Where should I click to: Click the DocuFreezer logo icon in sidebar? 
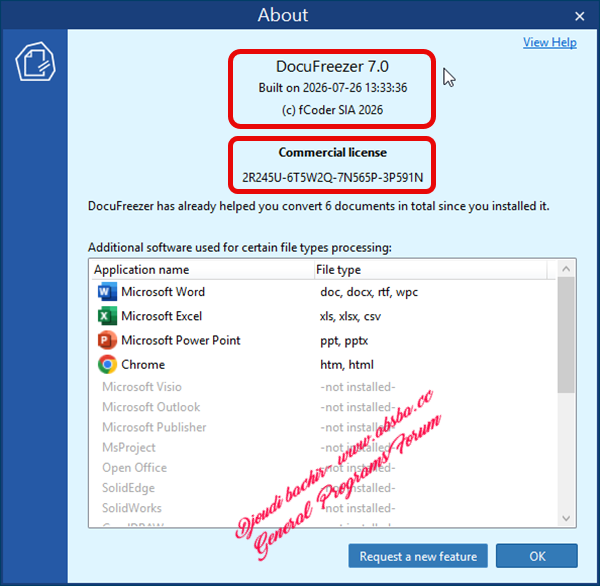tap(35, 61)
